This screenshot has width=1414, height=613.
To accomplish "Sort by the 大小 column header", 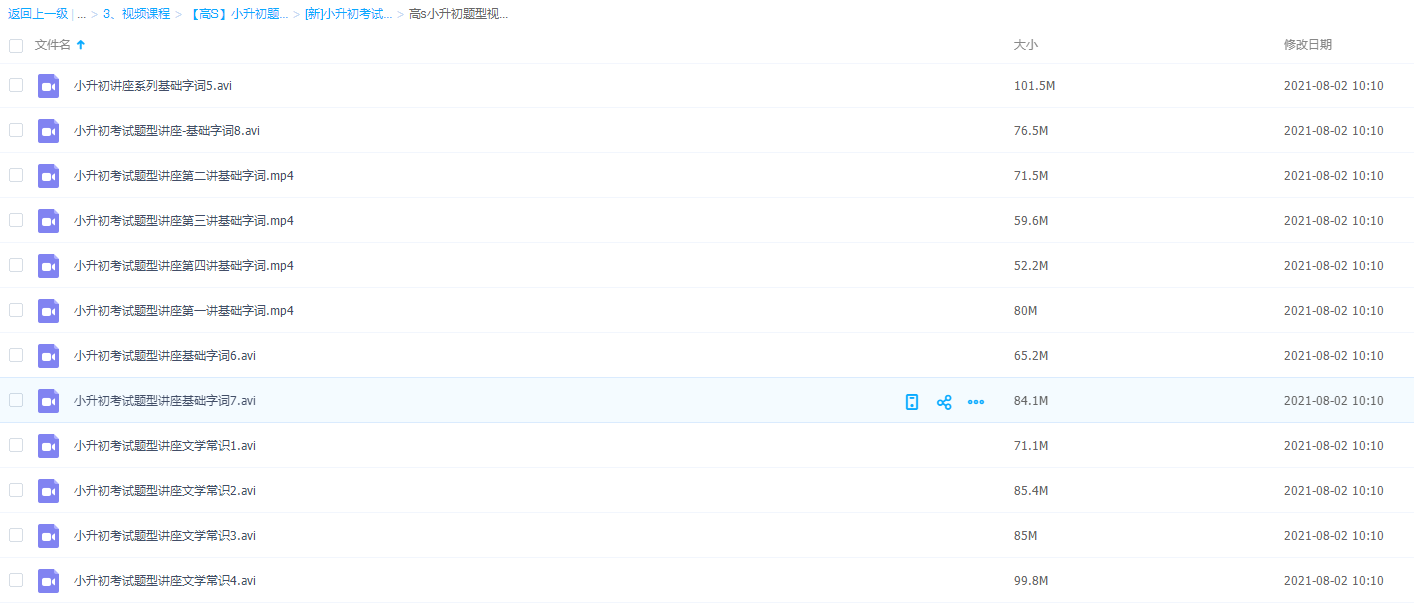I will point(1025,45).
